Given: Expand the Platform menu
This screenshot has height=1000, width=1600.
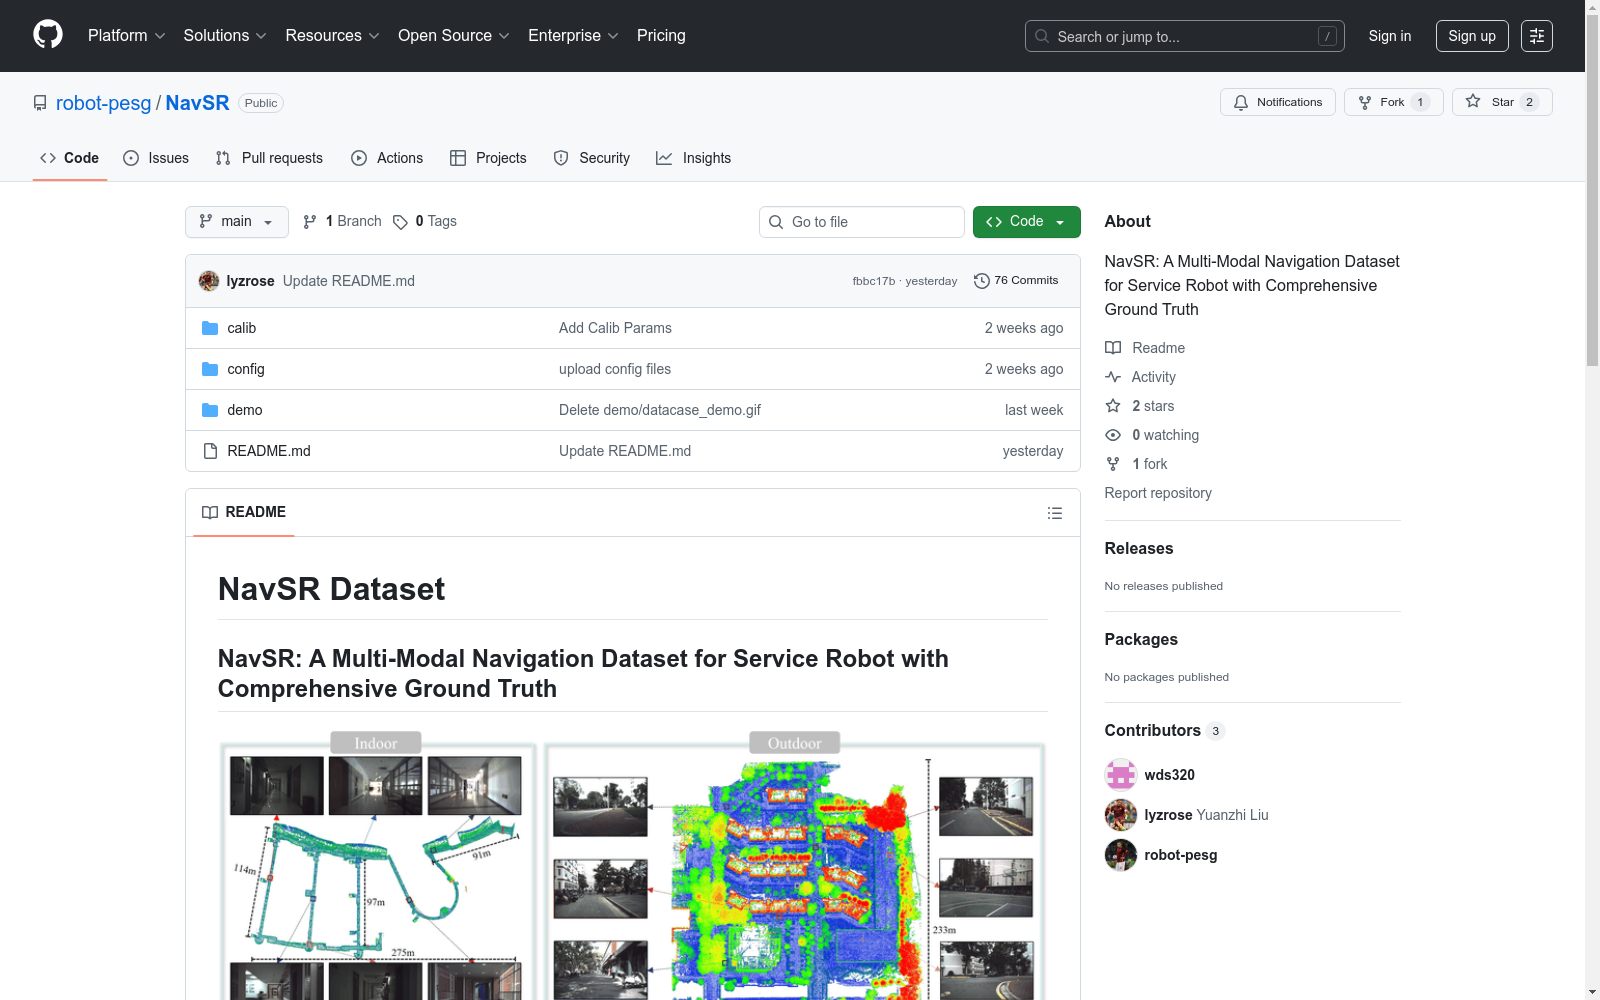Looking at the screenshot, I should 126,35.
